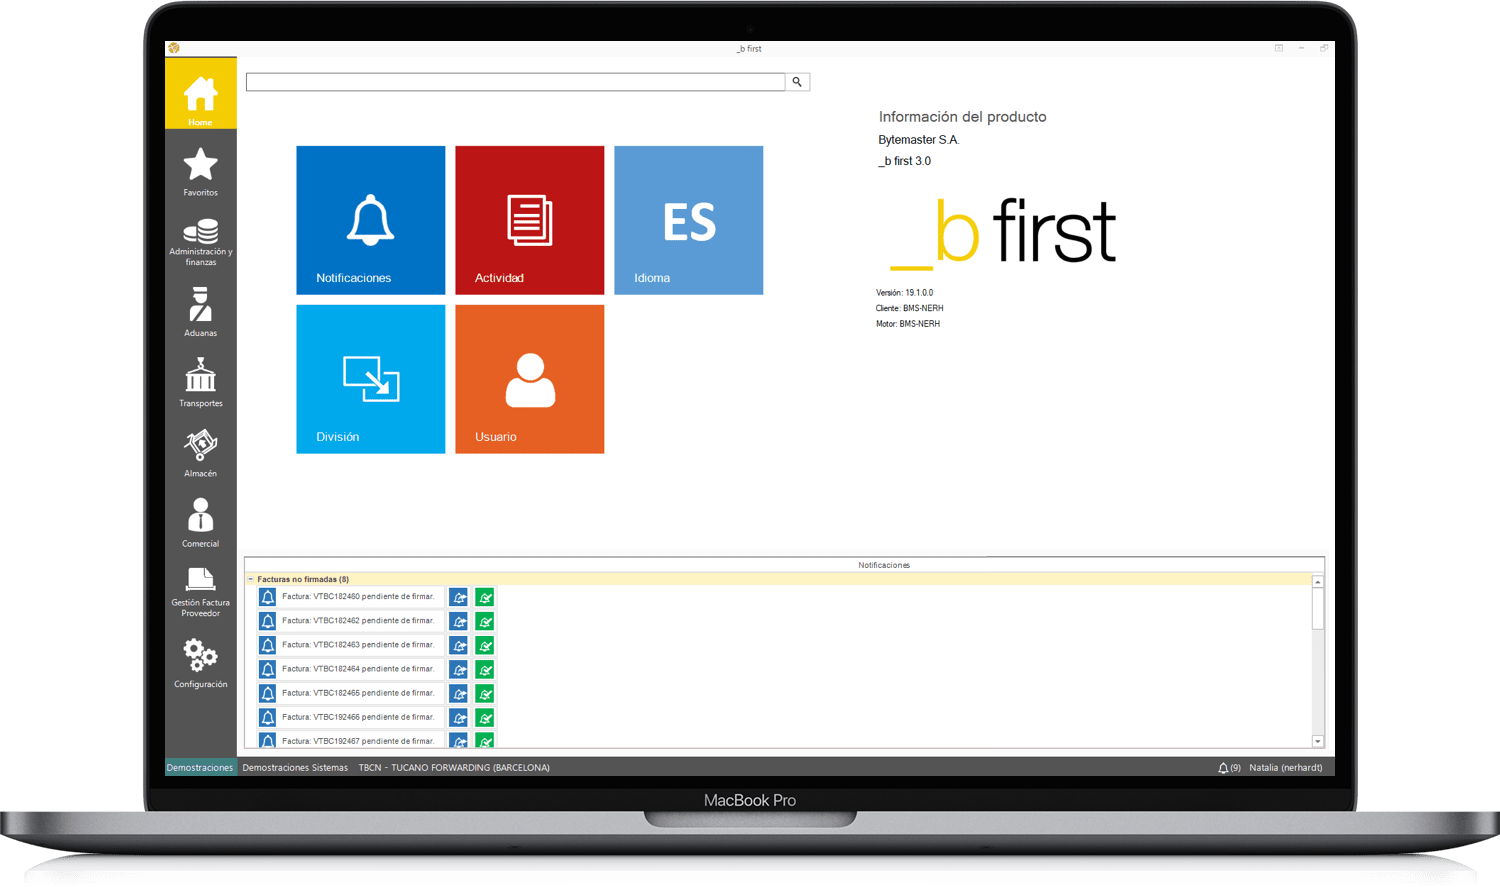Open the orange Usuario tile
This screenshot has width=1500, height=887.
tap(530, 379)
